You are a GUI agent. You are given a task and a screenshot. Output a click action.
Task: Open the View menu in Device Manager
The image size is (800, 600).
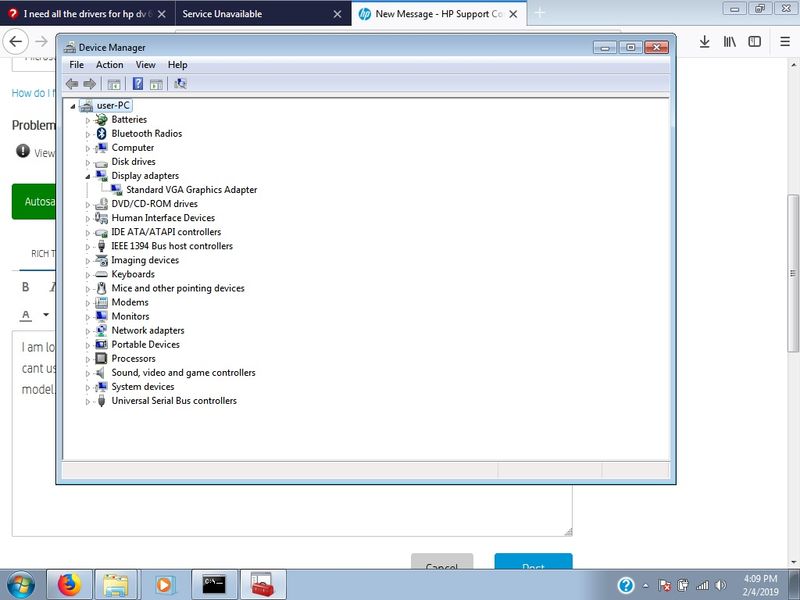(x=145, y=65)
